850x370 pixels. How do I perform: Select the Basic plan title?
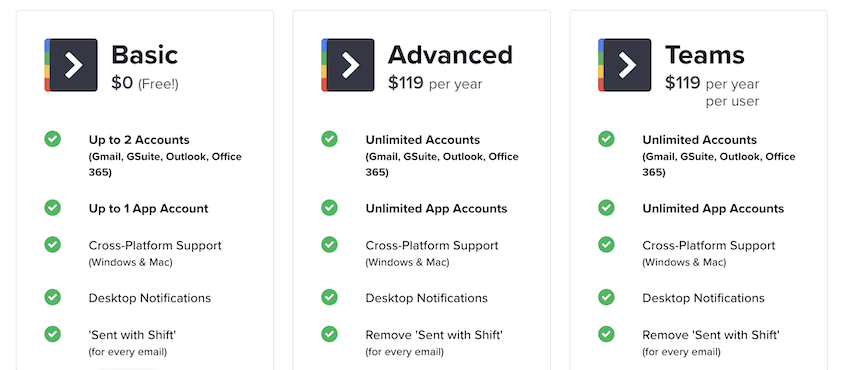pyautogui.click(x=145, y=55)
